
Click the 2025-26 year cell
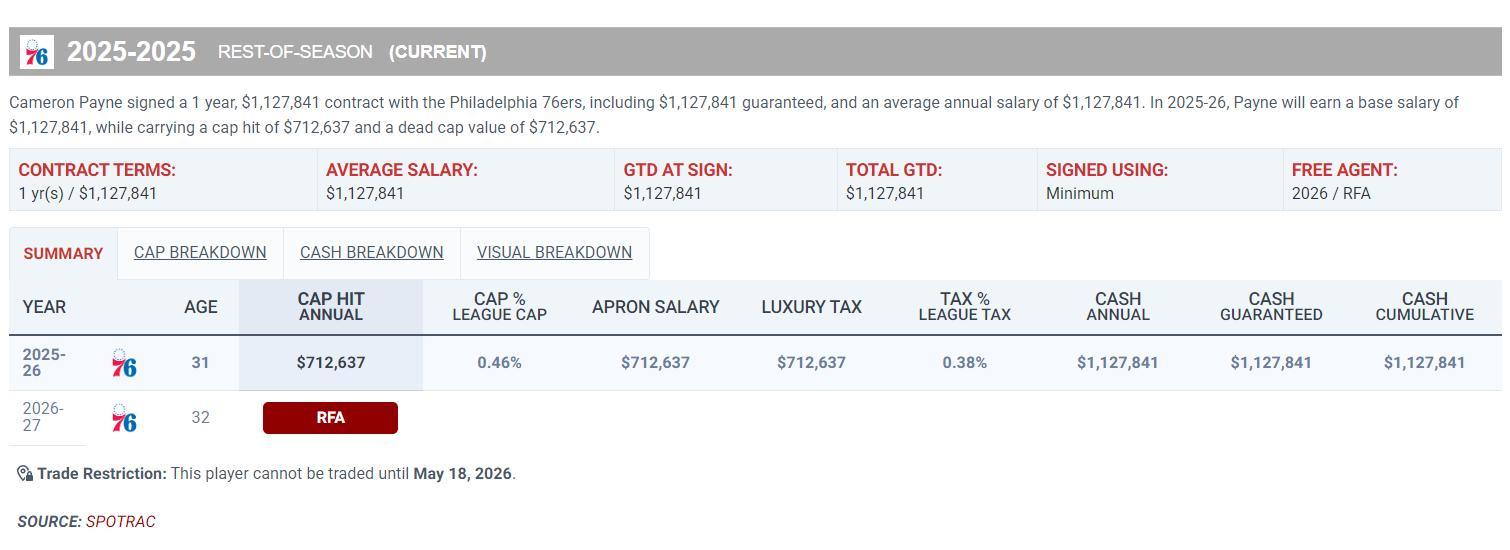44,363
